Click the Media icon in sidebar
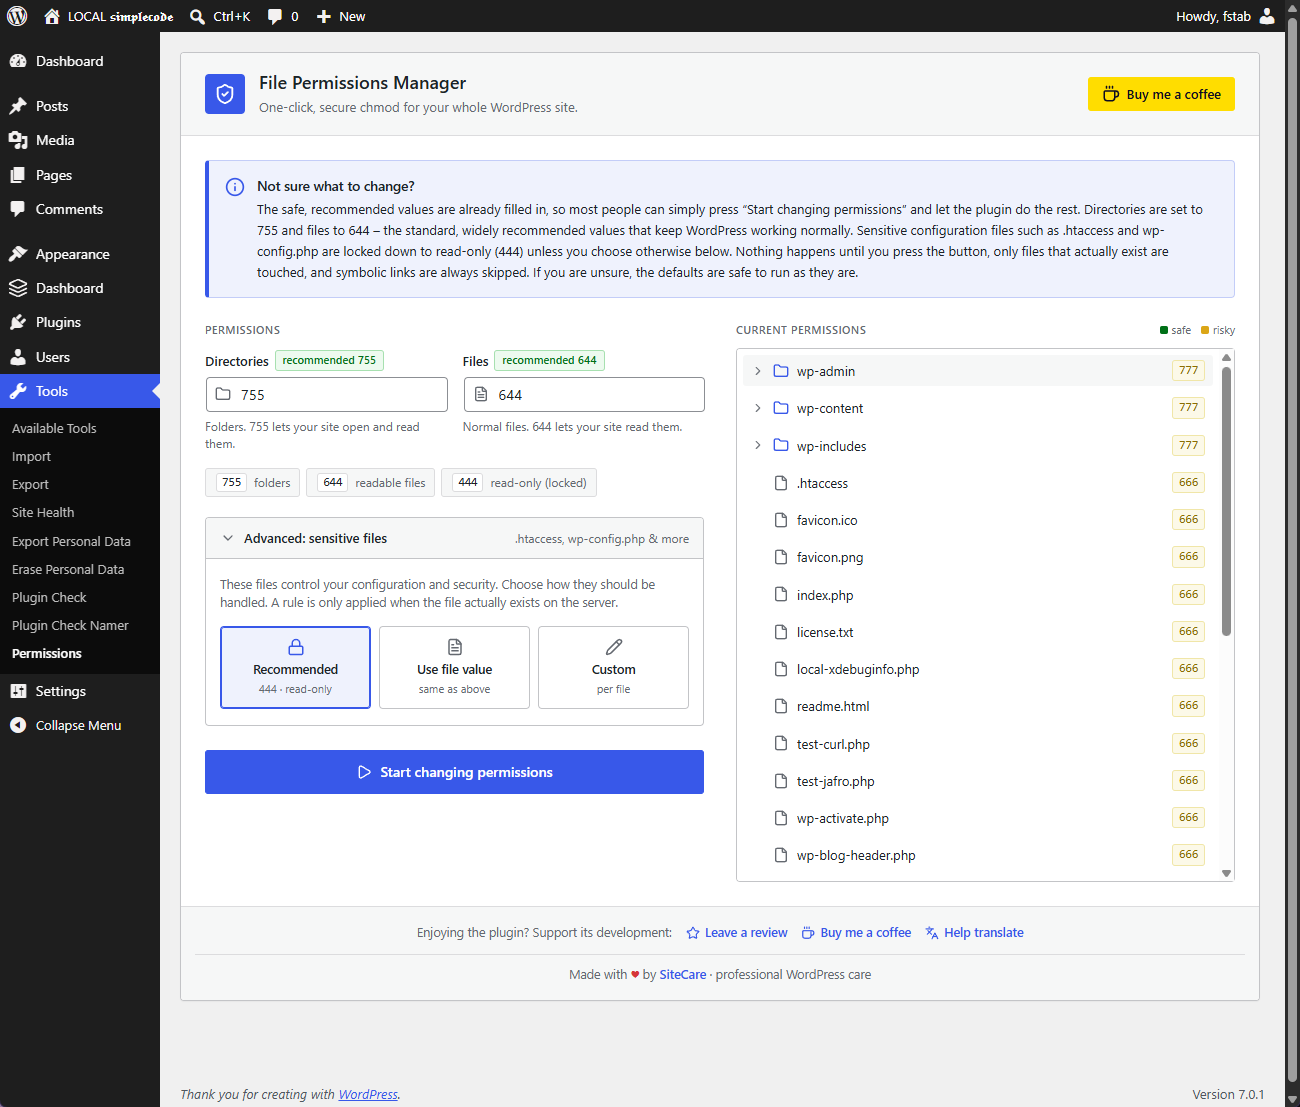The image size is (1300, 1107). (18, 140)
